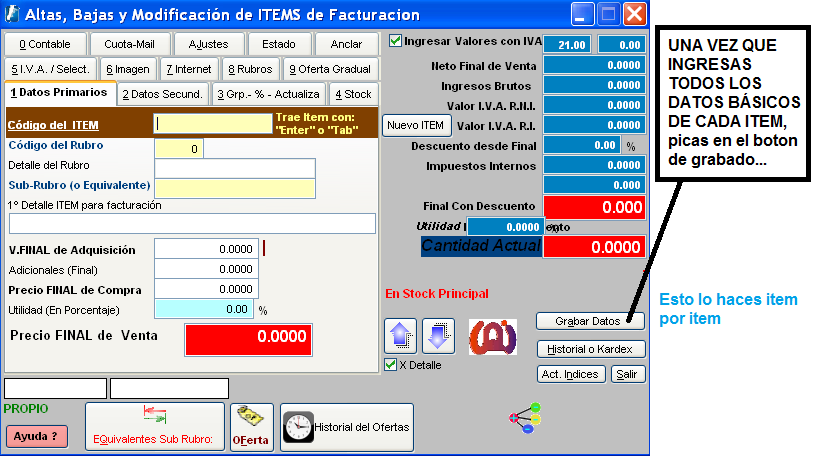Click the Valor I.V.A. R.N.I. field
Screen dimensions: 816x456
coord(594,105)
